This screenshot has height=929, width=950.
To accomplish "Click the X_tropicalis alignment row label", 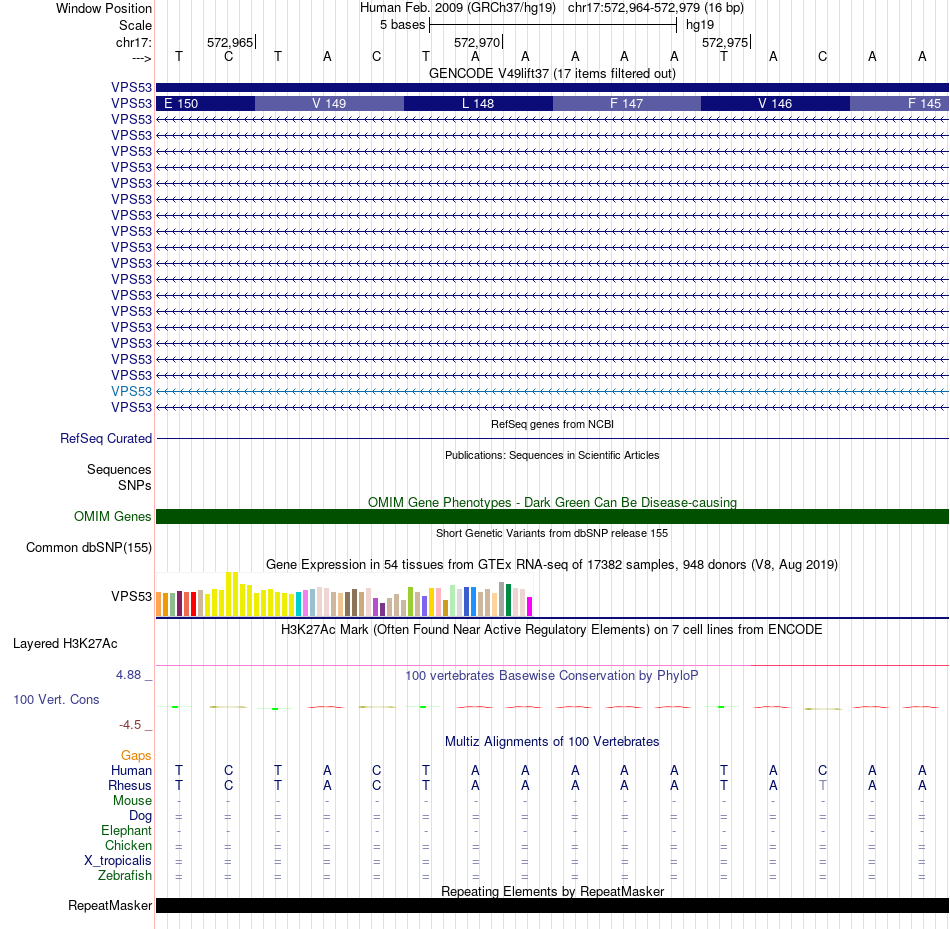I will [118, 861].
